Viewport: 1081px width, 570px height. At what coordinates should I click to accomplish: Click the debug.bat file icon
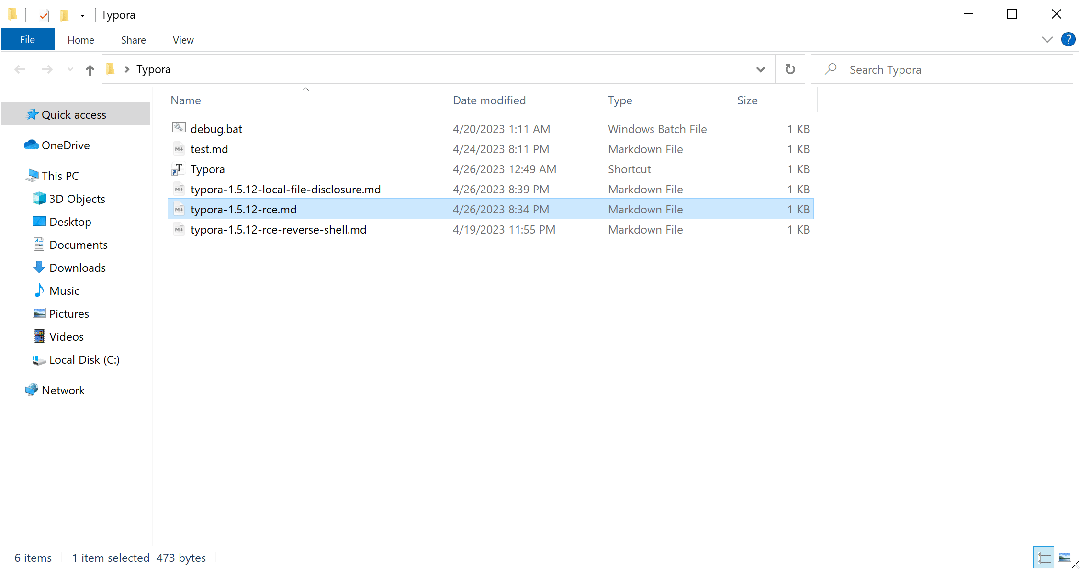(x=179, y=128)
